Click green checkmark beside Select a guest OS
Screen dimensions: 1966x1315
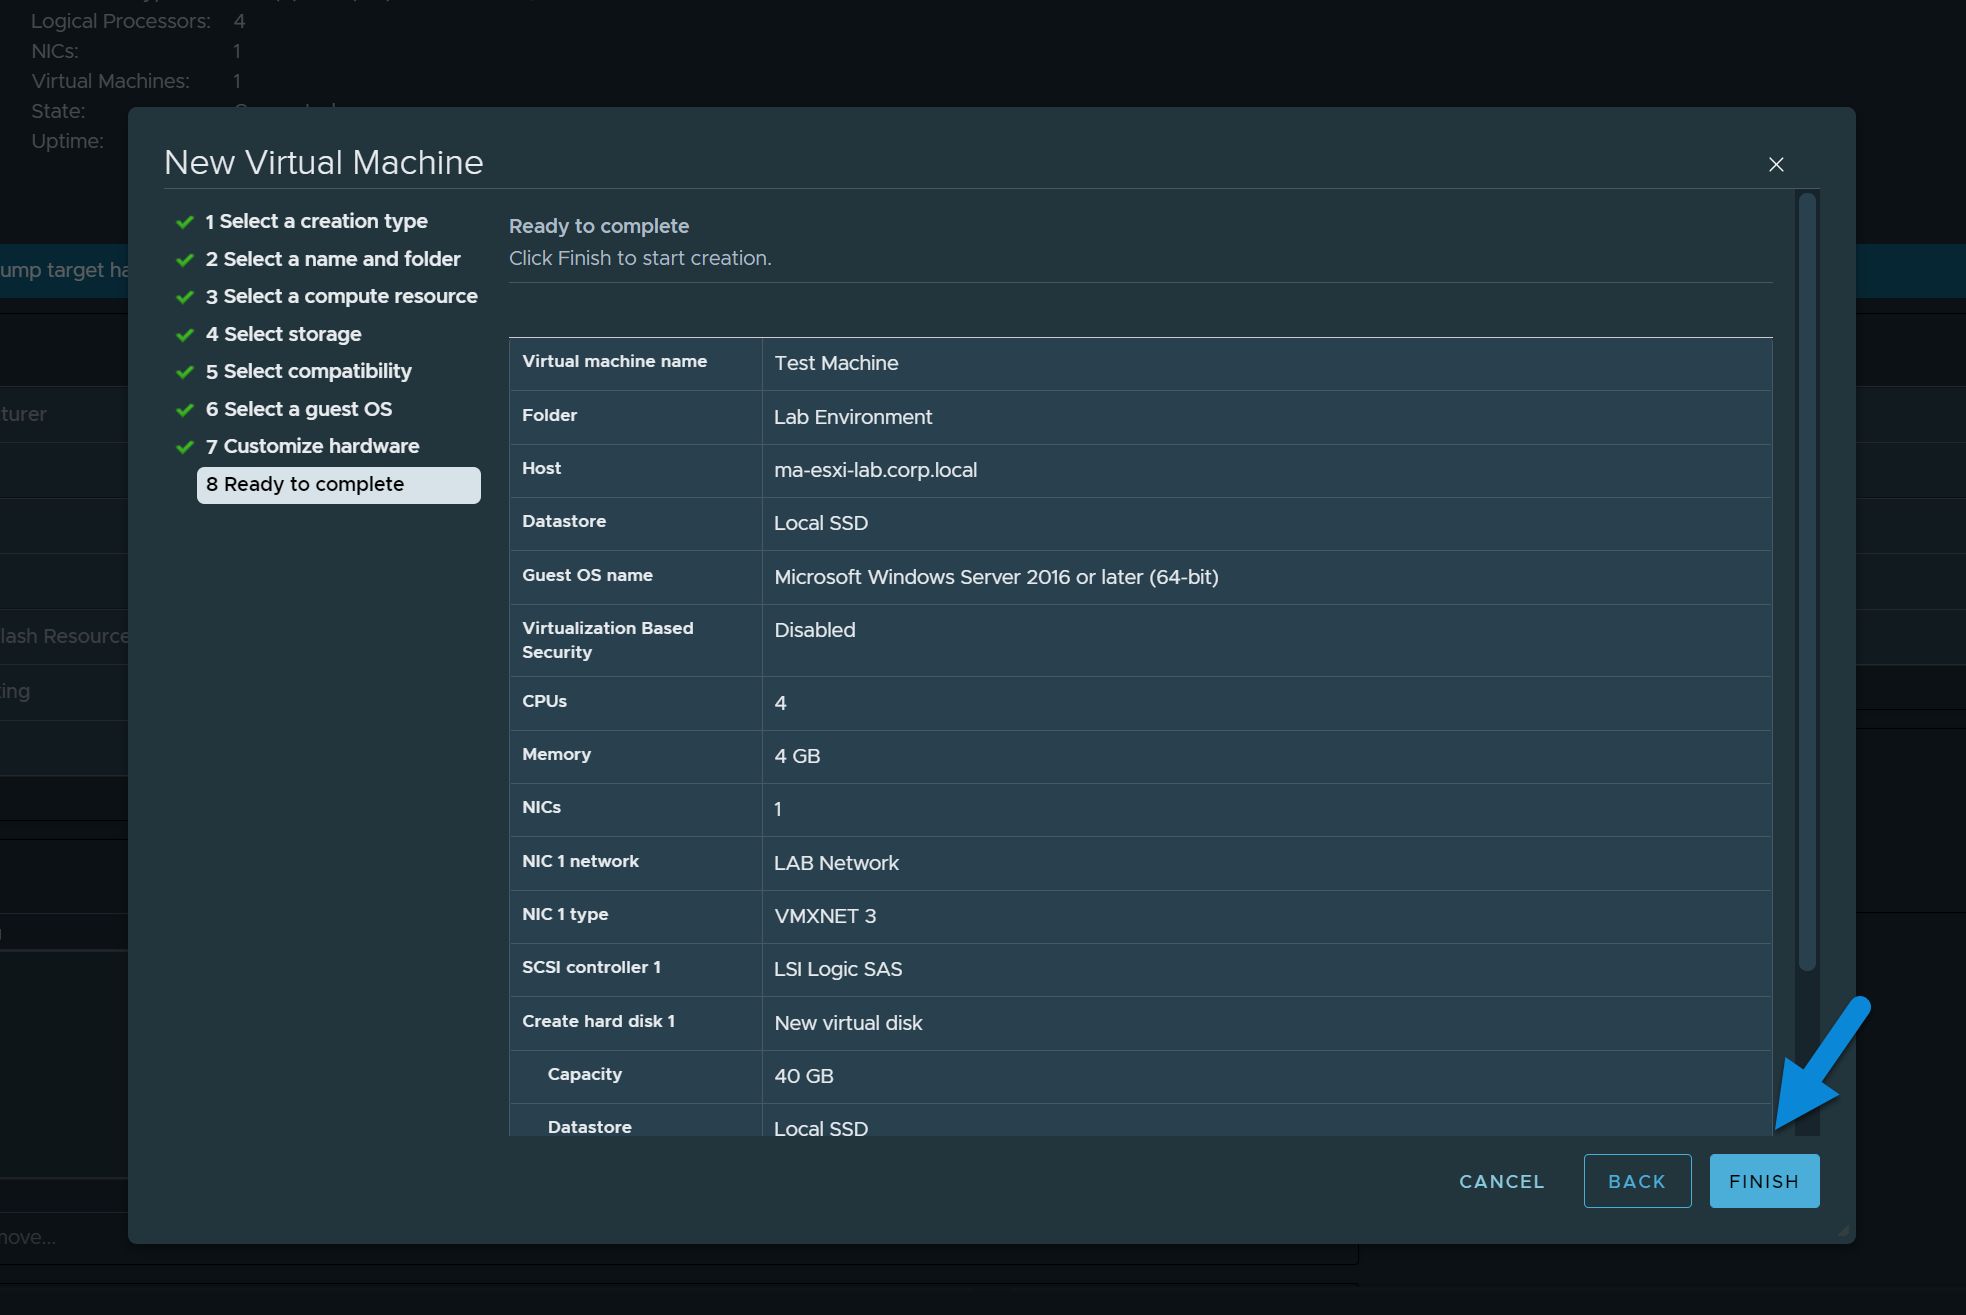184,410
